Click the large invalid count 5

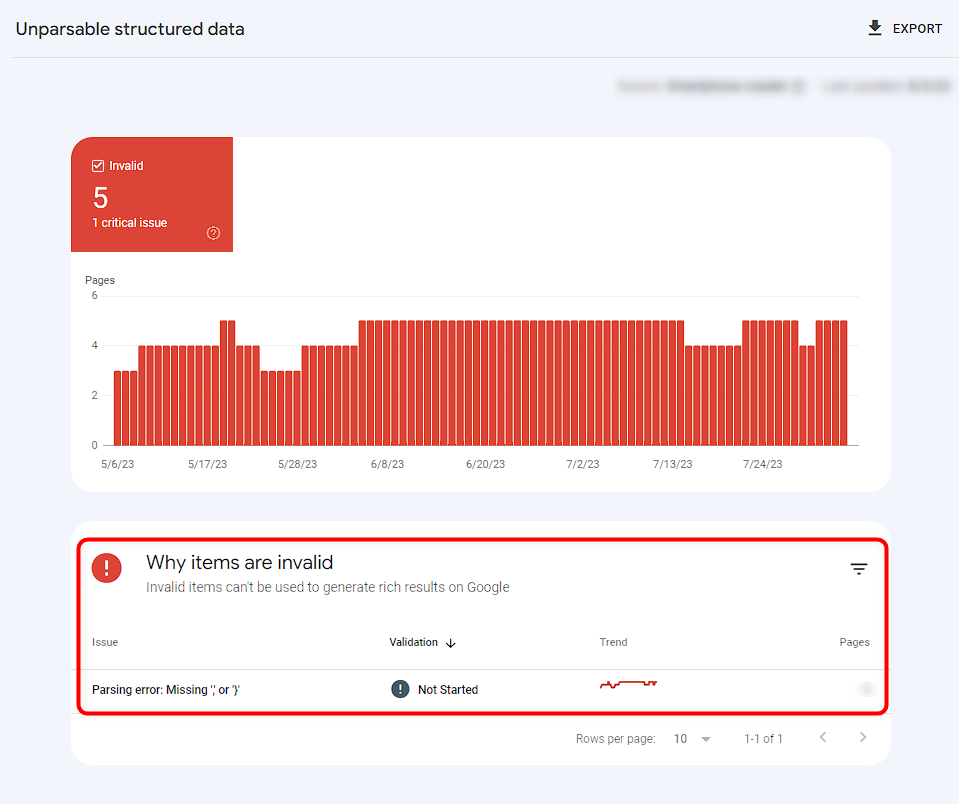100,197
